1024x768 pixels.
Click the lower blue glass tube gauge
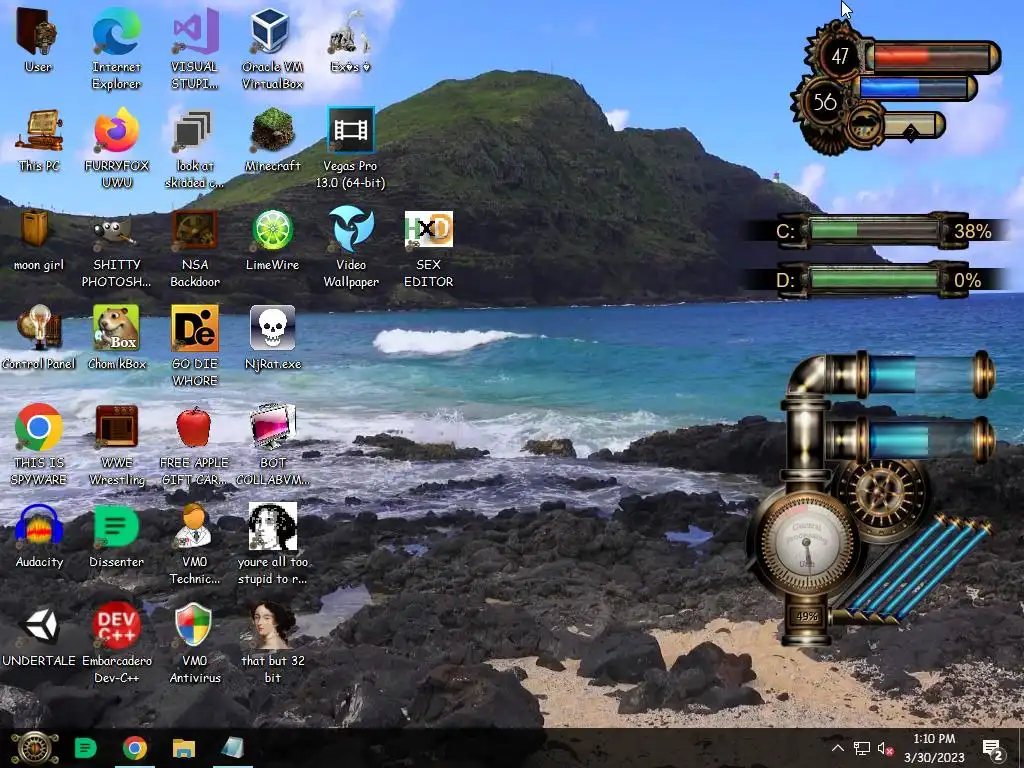click(x=926, y=440)
